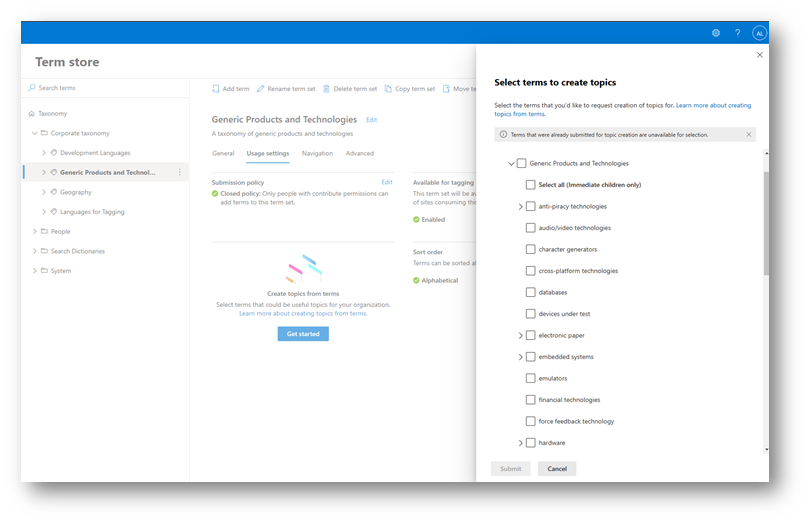Viewport: 811px width, 524px height.
Task: Click the Move term set icon
Action: coord(446,89)
